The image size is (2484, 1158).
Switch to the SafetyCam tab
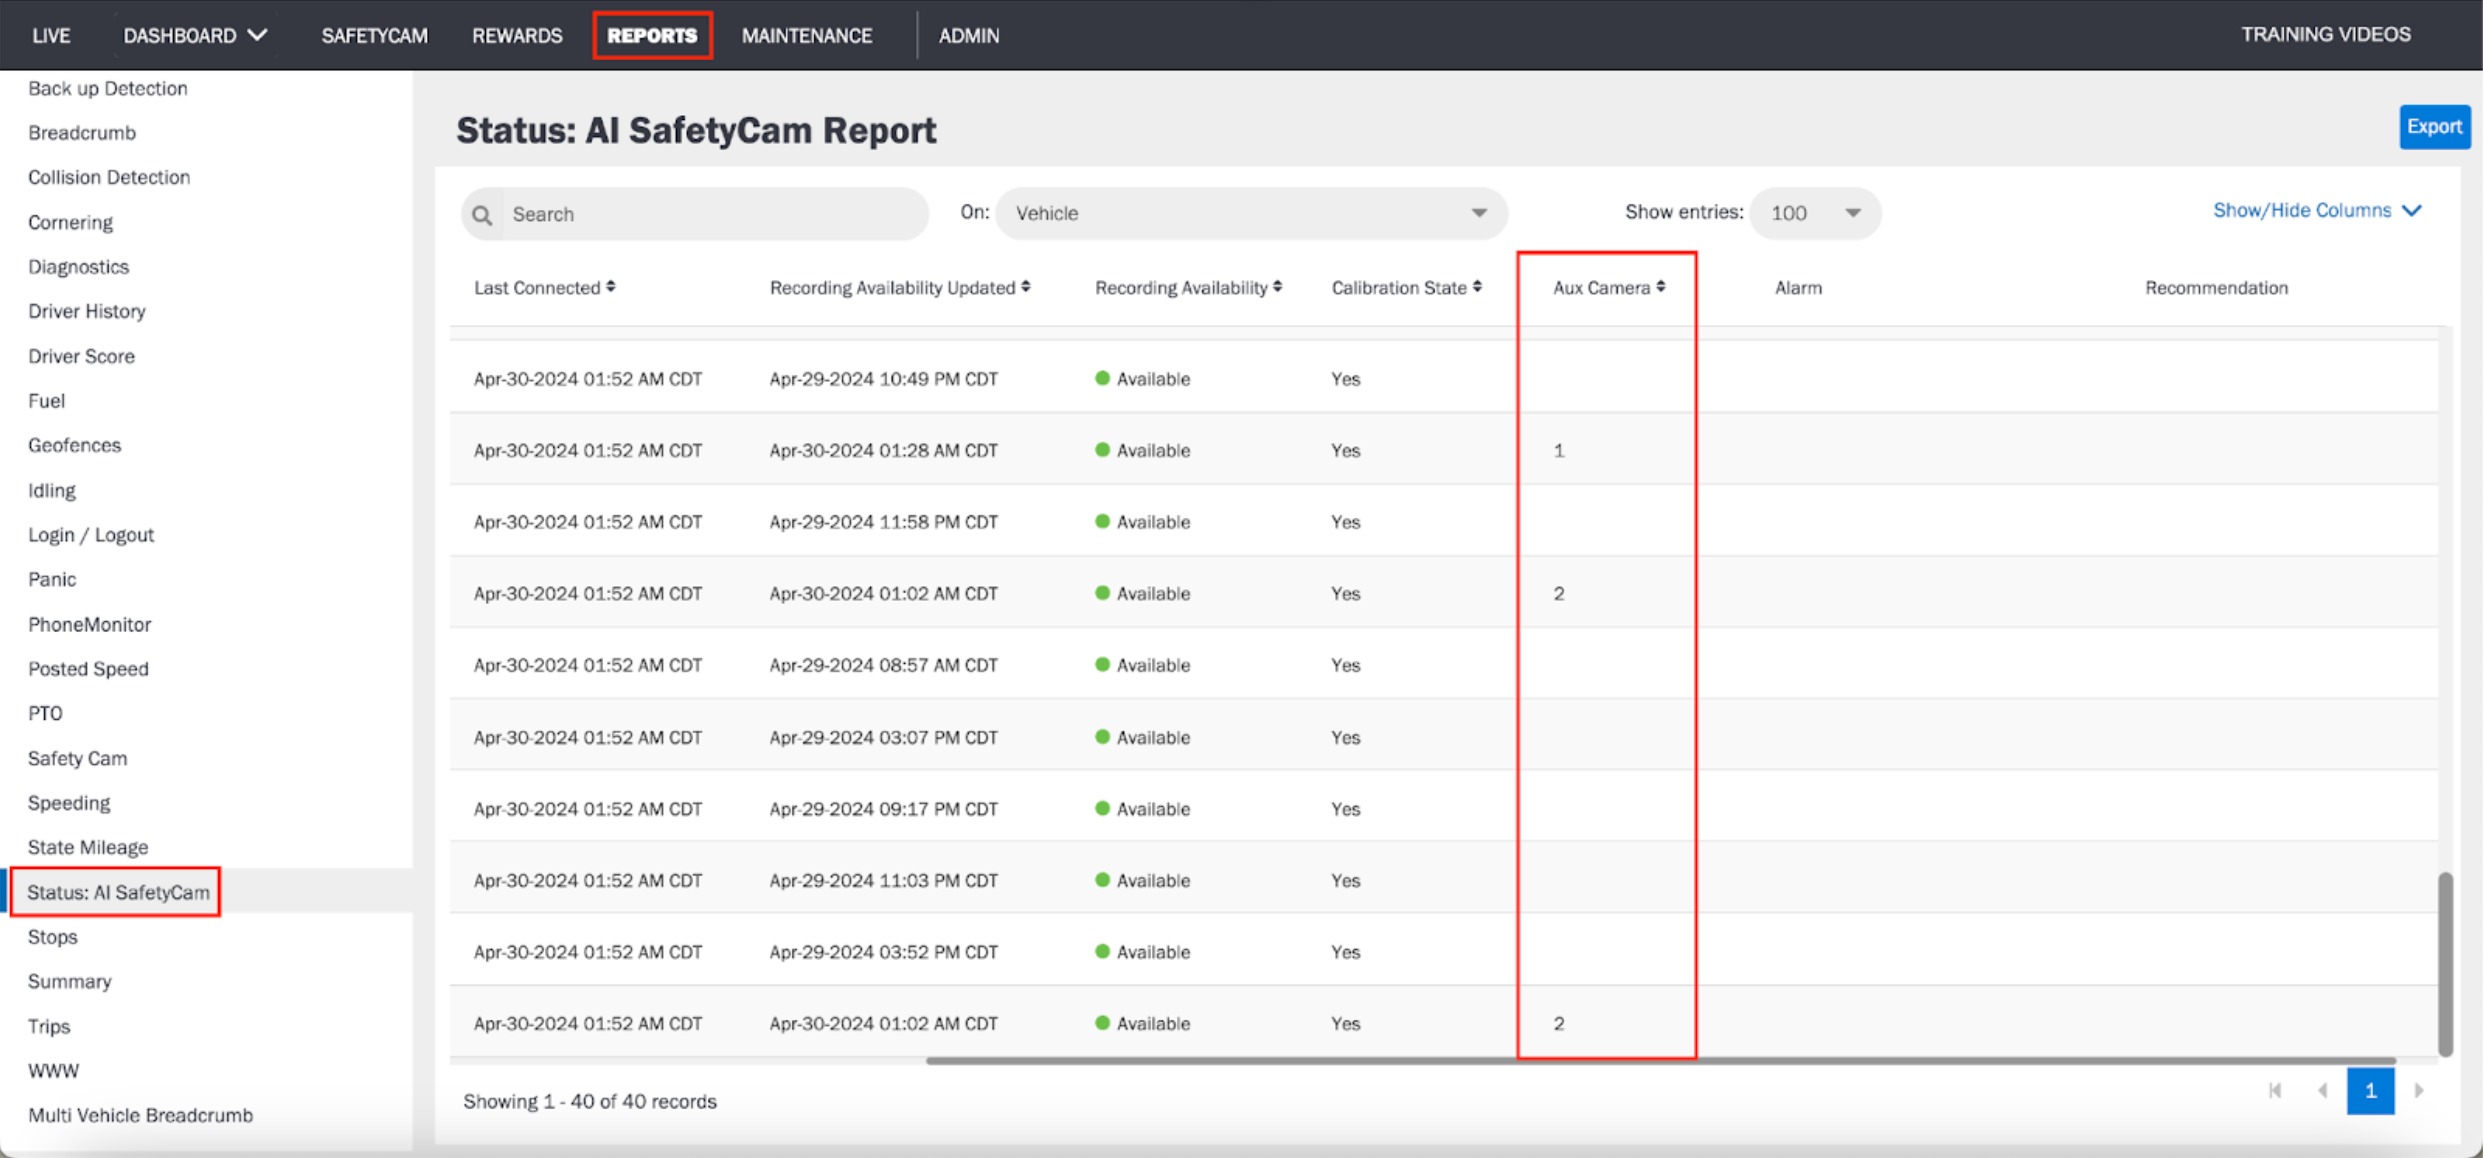click(374, 36)
